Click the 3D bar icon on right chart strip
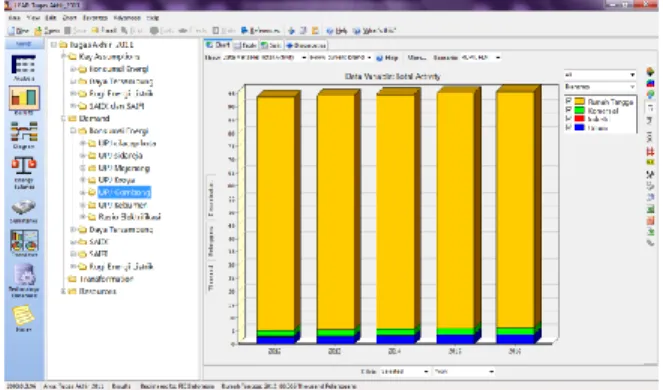Image resolution: width=663 pixels, height=390 pixels. coord(650,83)
